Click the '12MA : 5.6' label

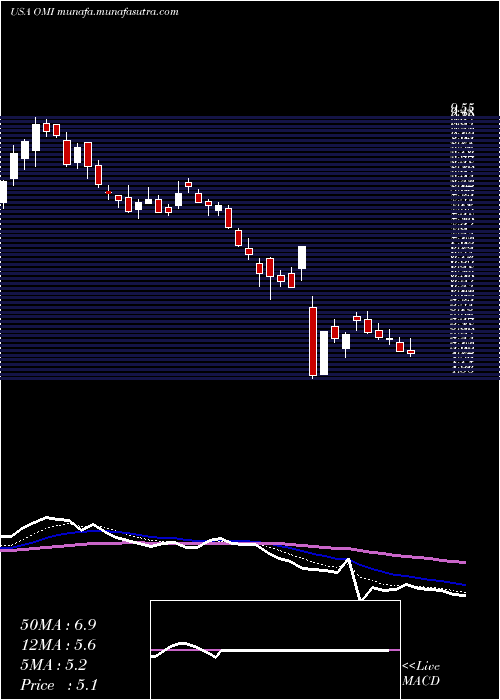point(58,645)
